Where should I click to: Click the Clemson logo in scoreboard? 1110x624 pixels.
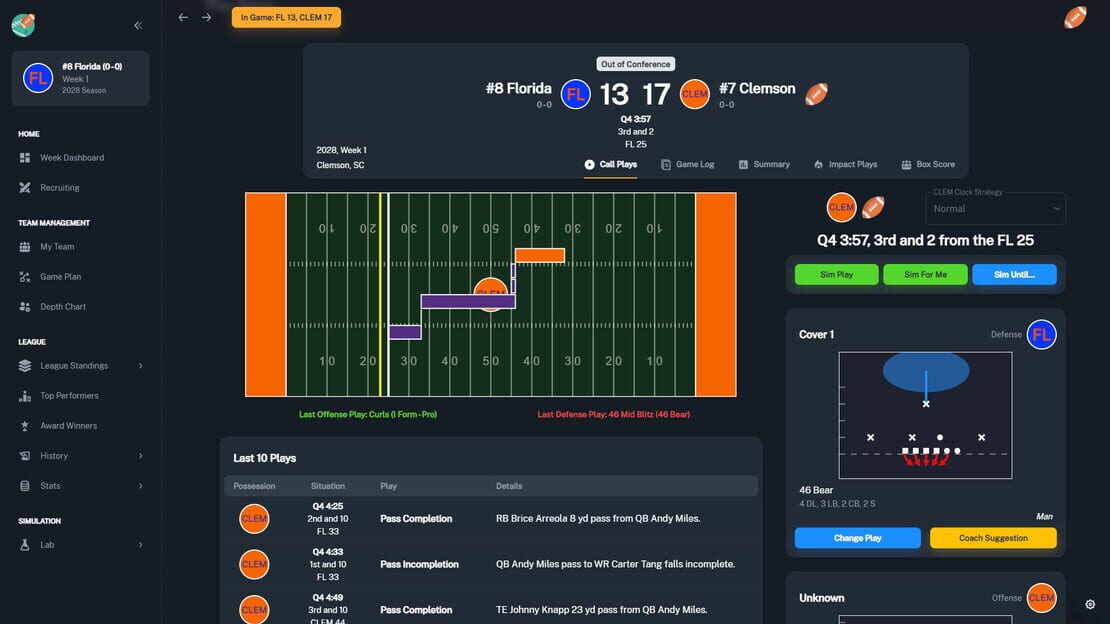(694, 94)
